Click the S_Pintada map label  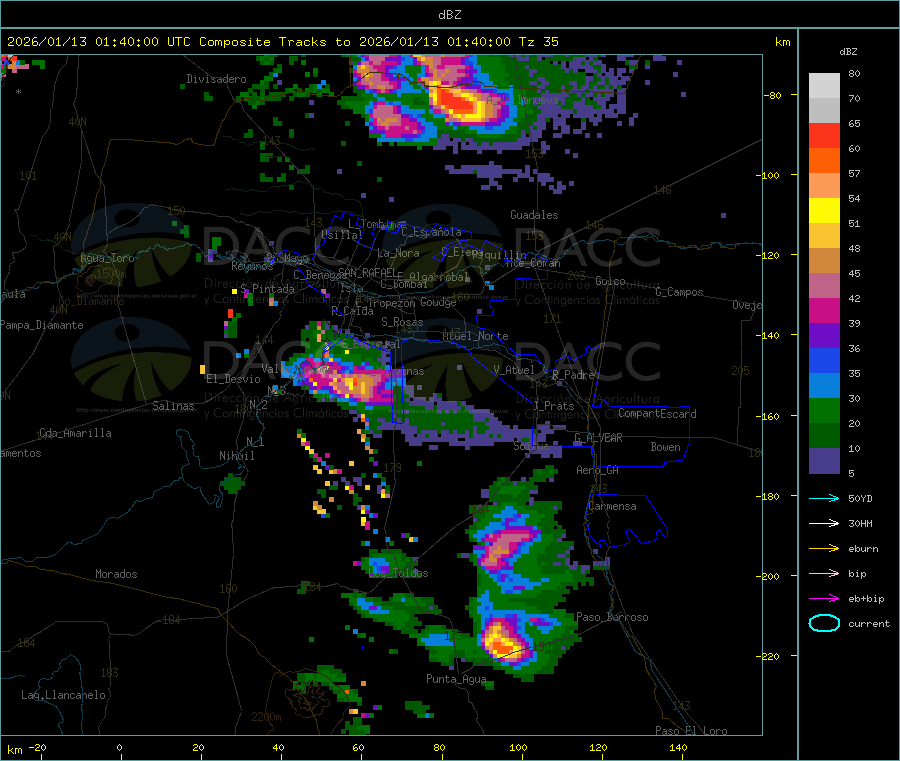pyautogui.click(x=267, y=289)
